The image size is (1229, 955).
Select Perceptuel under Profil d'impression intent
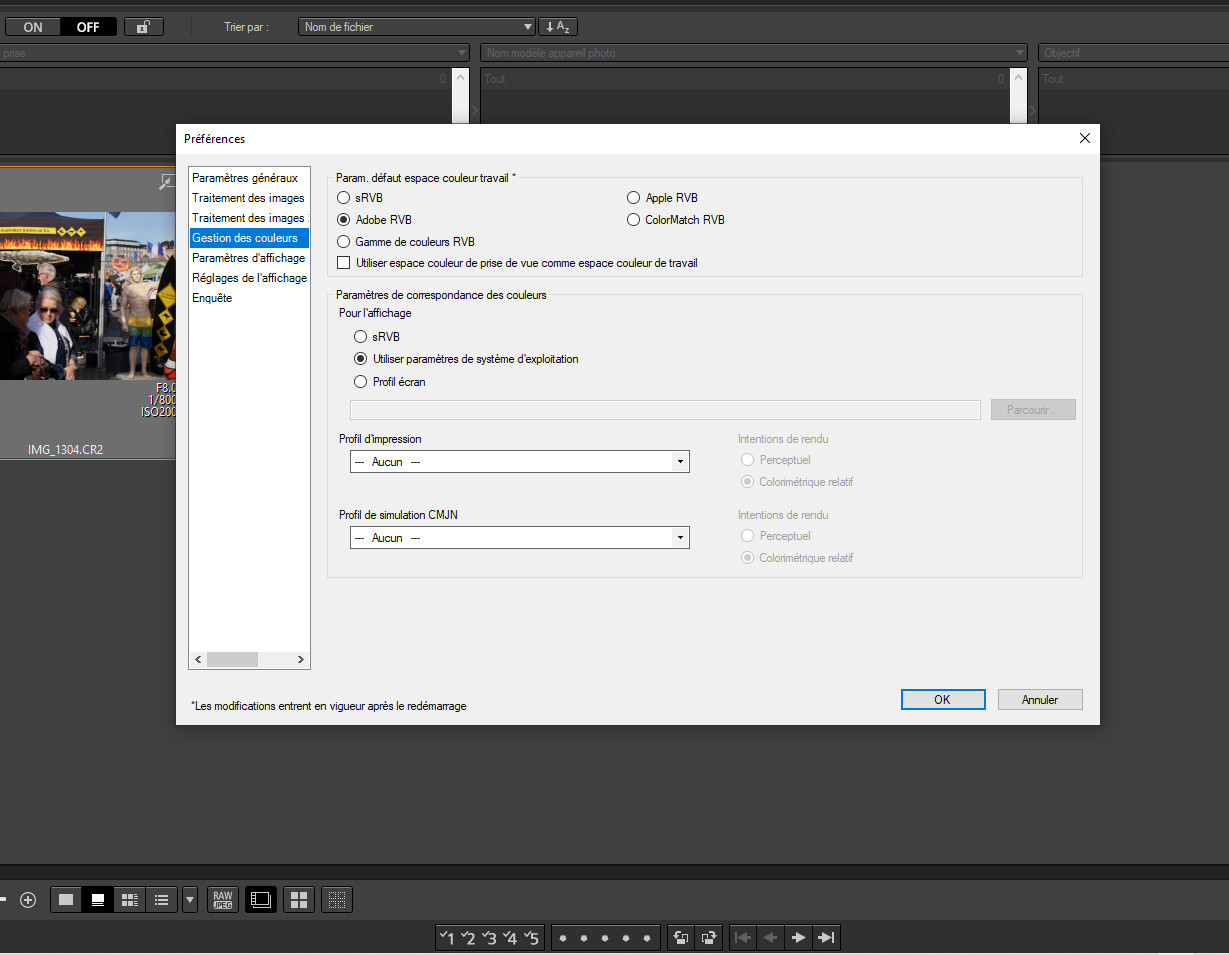(748, 460)
